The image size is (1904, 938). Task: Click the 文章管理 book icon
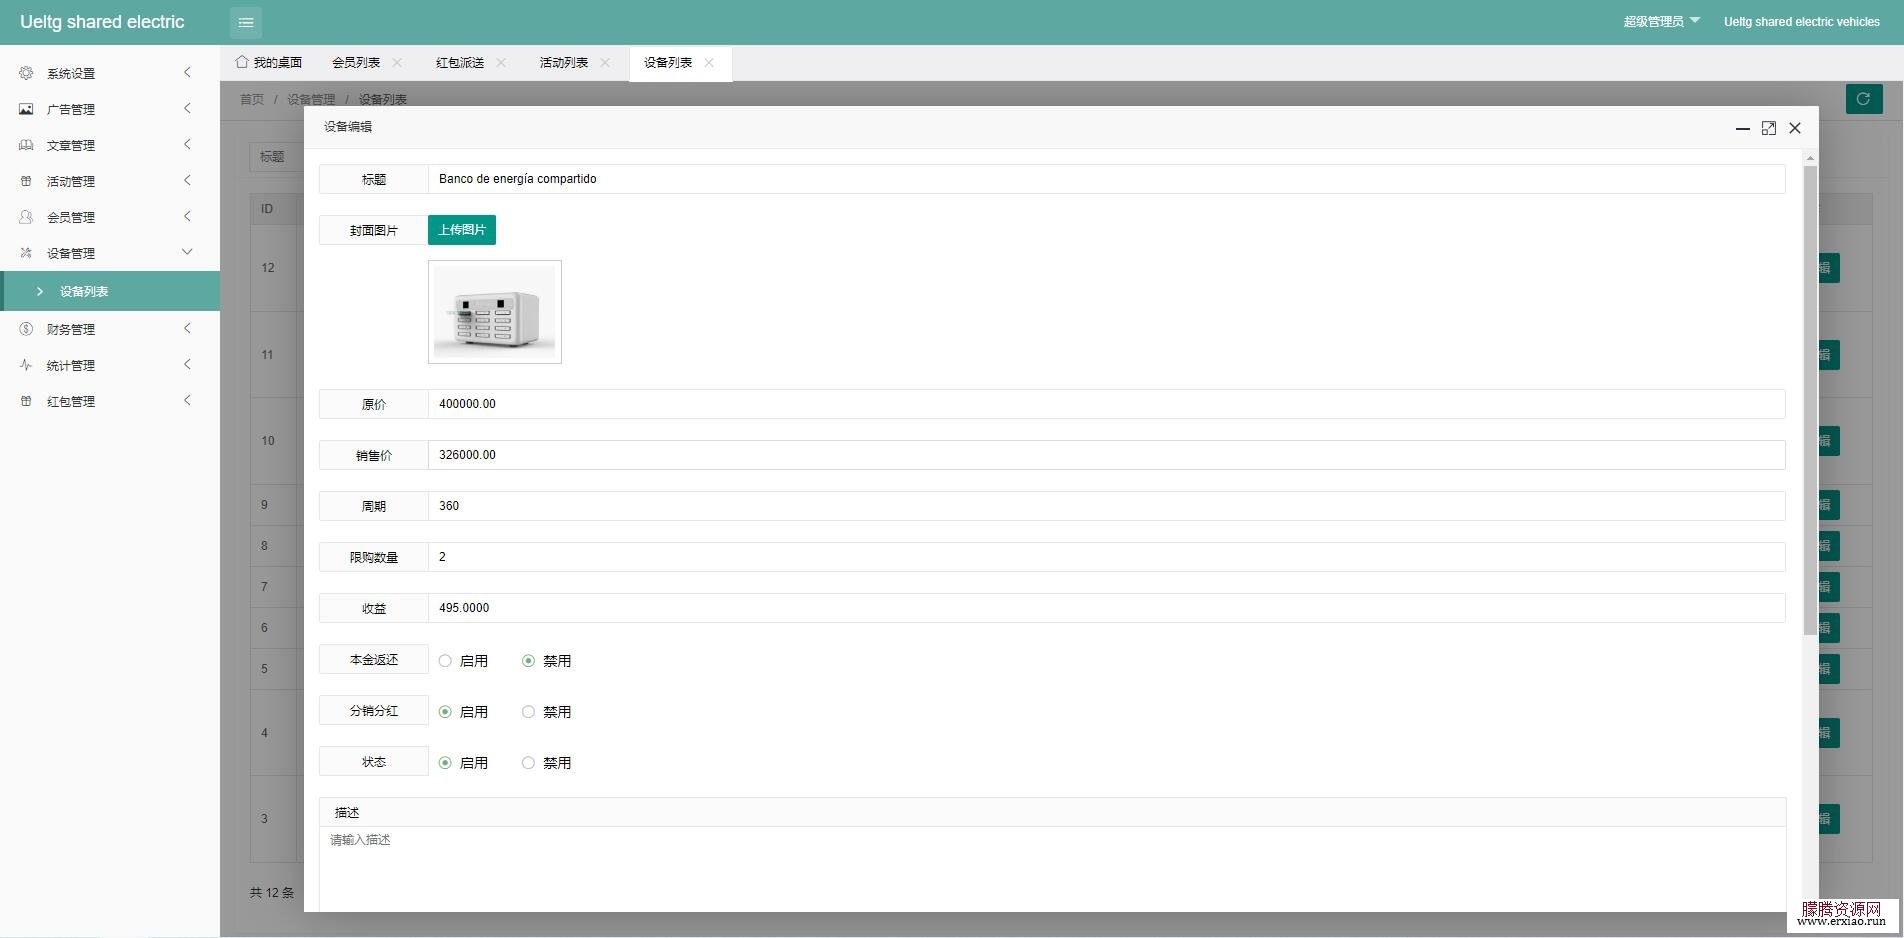pos(27,145)
